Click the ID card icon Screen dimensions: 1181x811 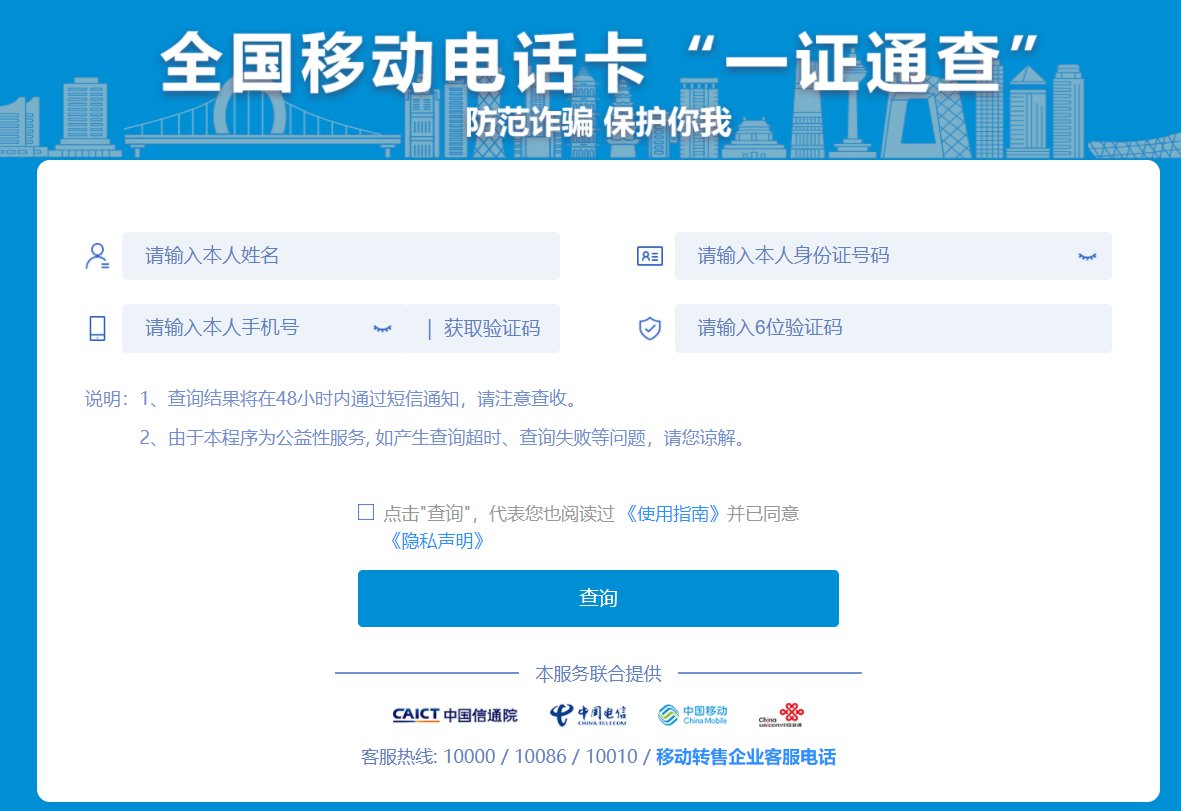tap(650, 256)
